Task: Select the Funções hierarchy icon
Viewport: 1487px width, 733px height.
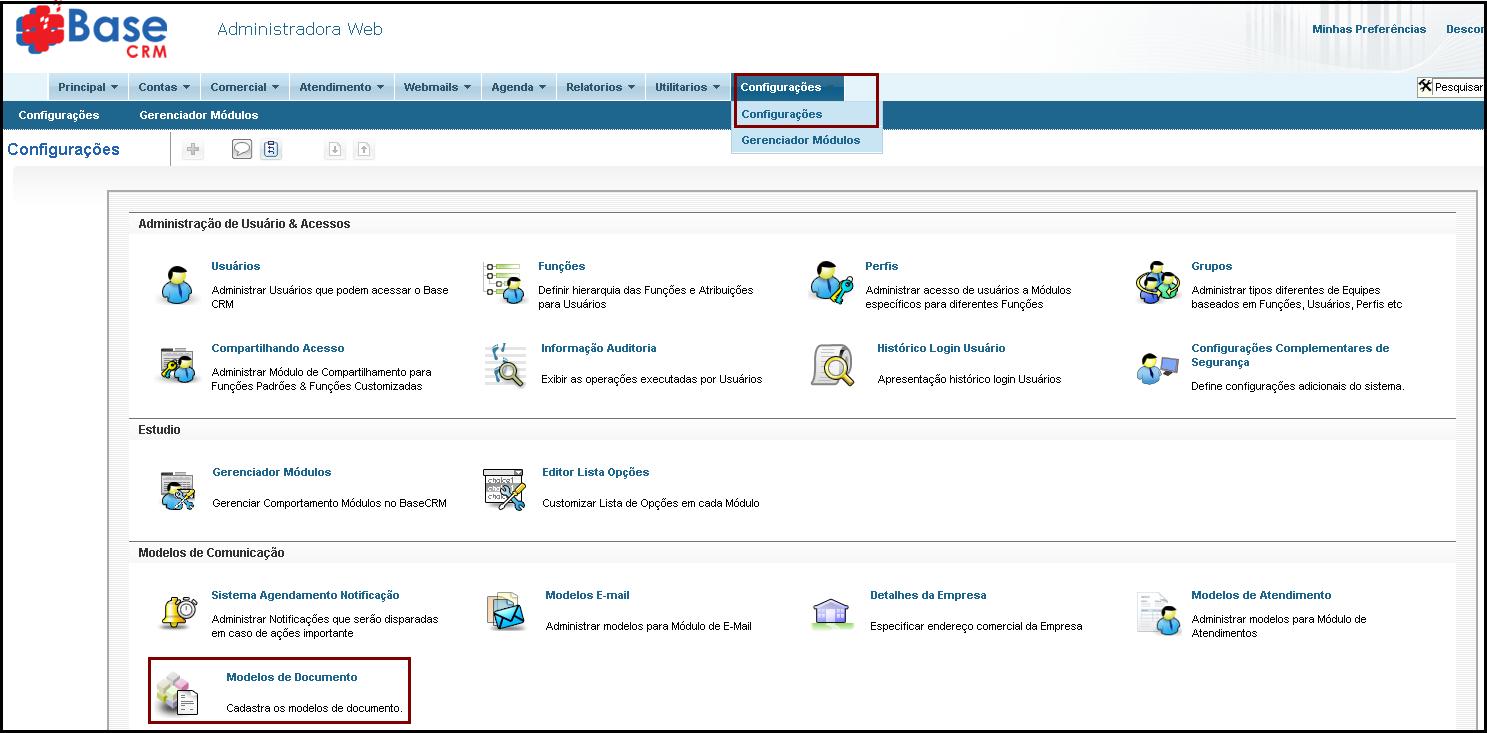Action: pos(504,283)
